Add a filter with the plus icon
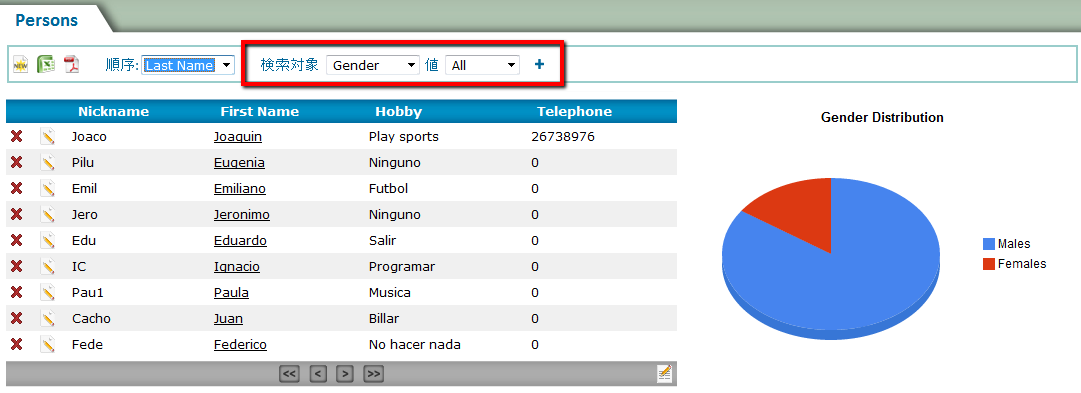The height and width of the screenshot is (393, 1081). coord(539,64)
